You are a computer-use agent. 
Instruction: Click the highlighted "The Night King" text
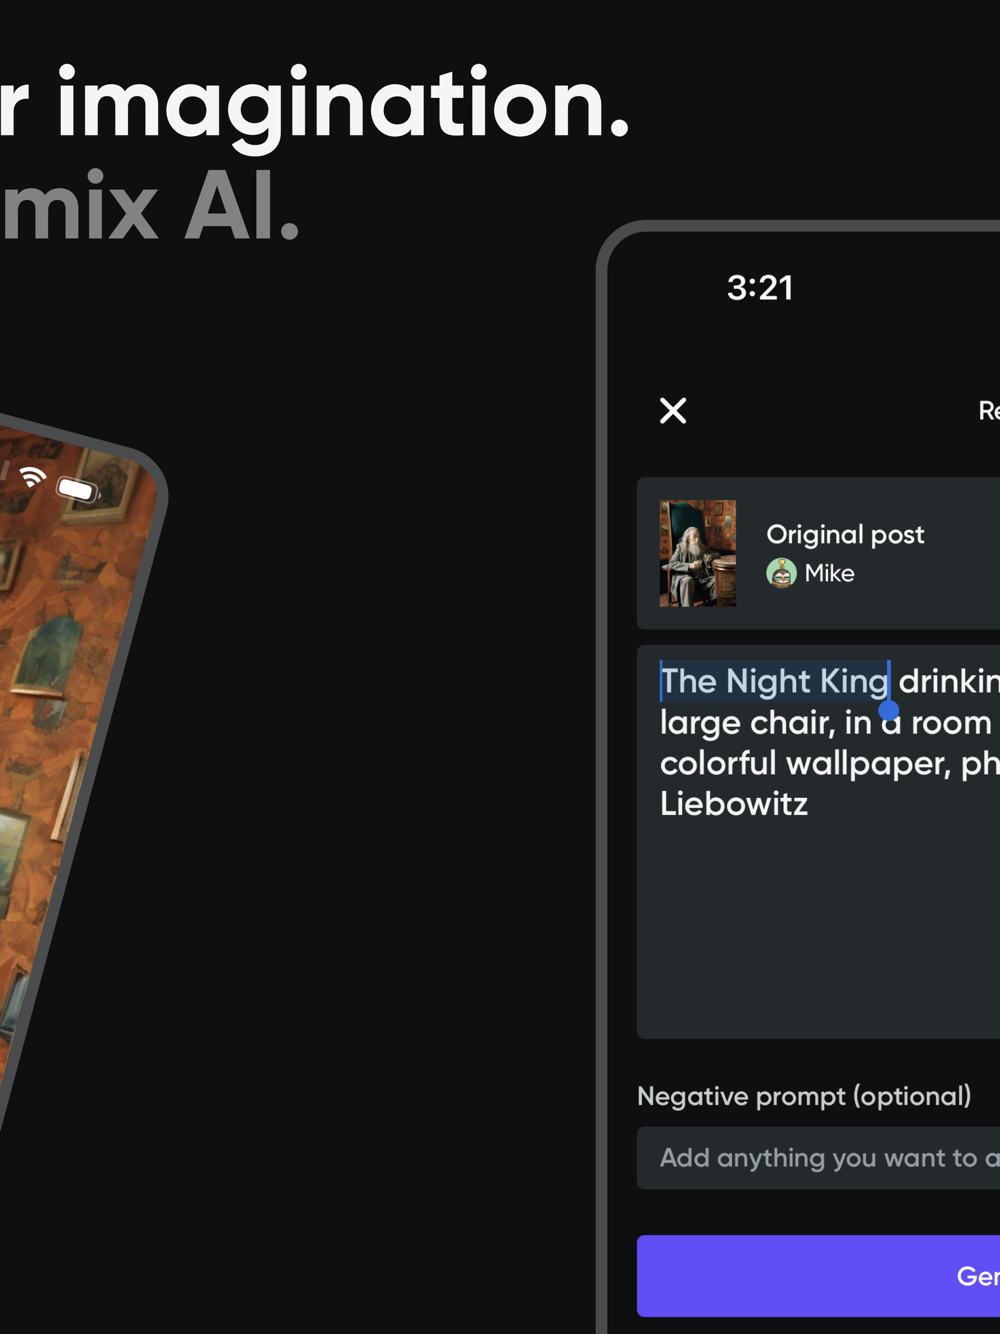(x=774, y=681)
